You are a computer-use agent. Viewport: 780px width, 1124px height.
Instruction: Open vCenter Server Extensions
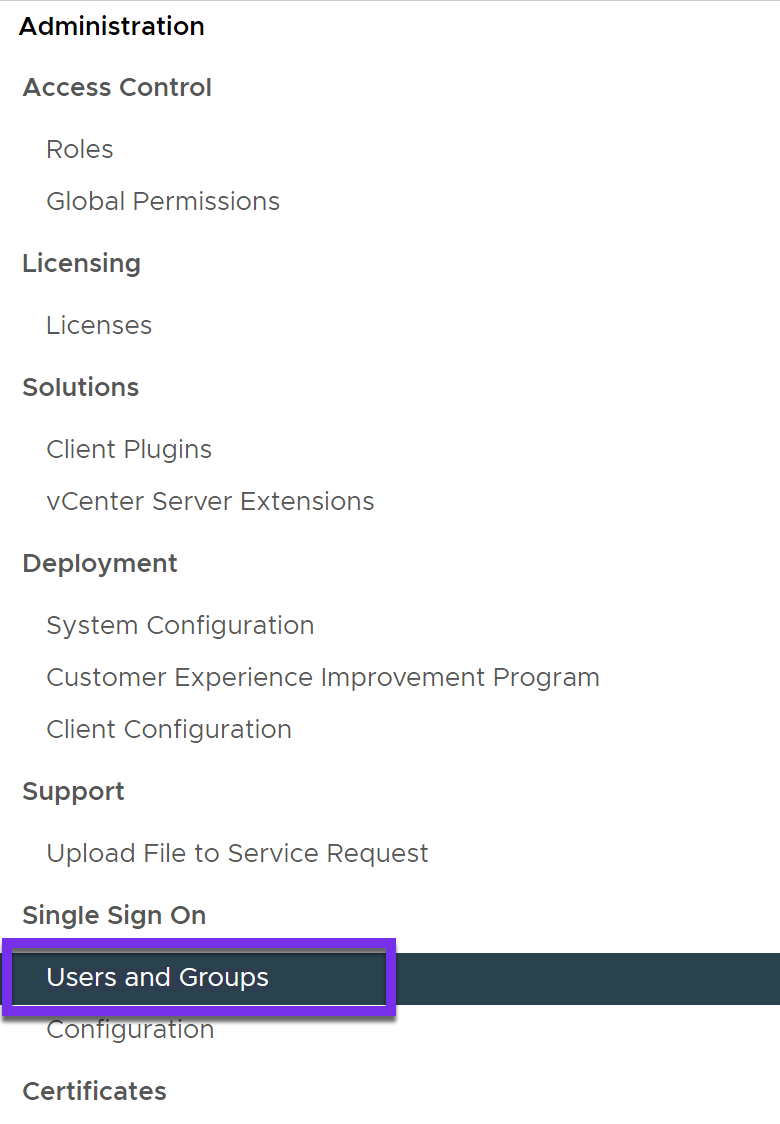[210, 502]
